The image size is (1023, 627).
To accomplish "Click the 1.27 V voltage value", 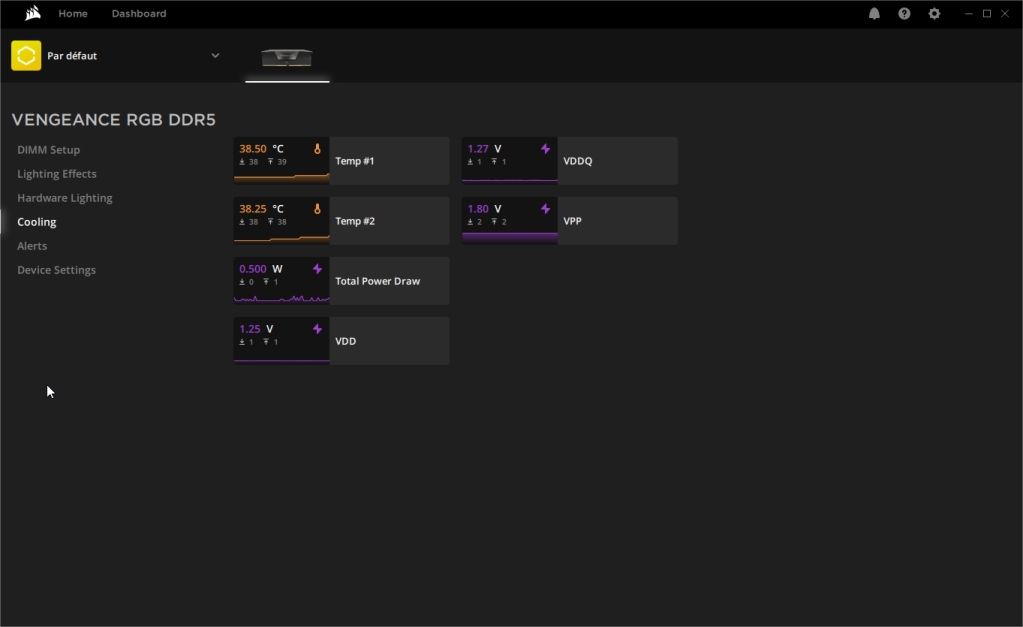I will coord(485,149).
